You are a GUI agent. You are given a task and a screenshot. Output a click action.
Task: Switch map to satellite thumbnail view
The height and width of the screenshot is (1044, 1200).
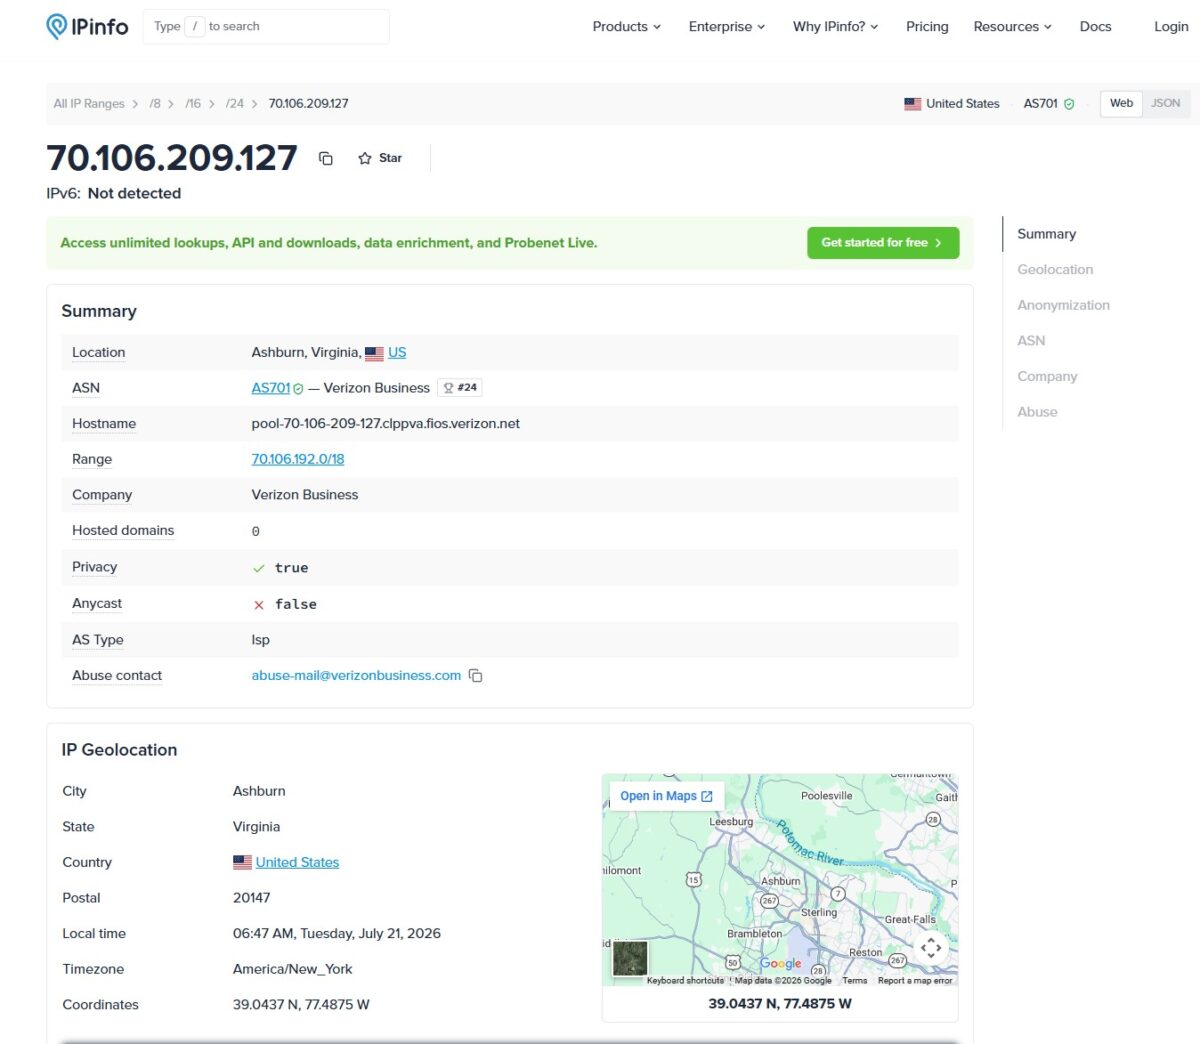(x=630, y=958)
